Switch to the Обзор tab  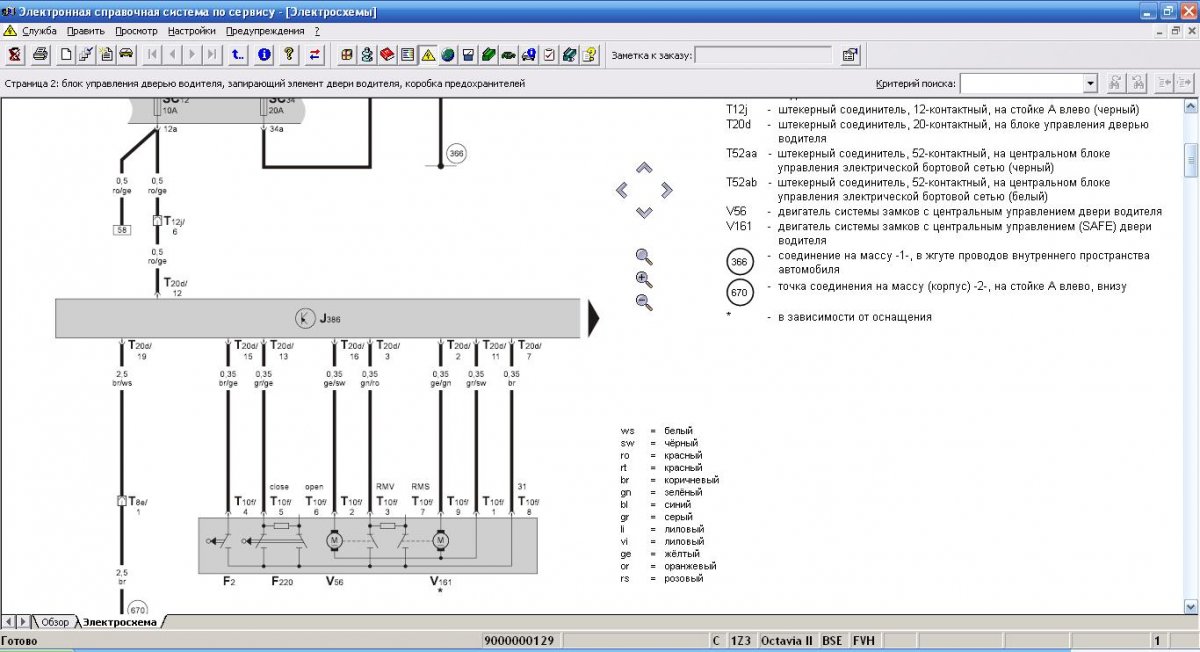(x=55, y=622)
